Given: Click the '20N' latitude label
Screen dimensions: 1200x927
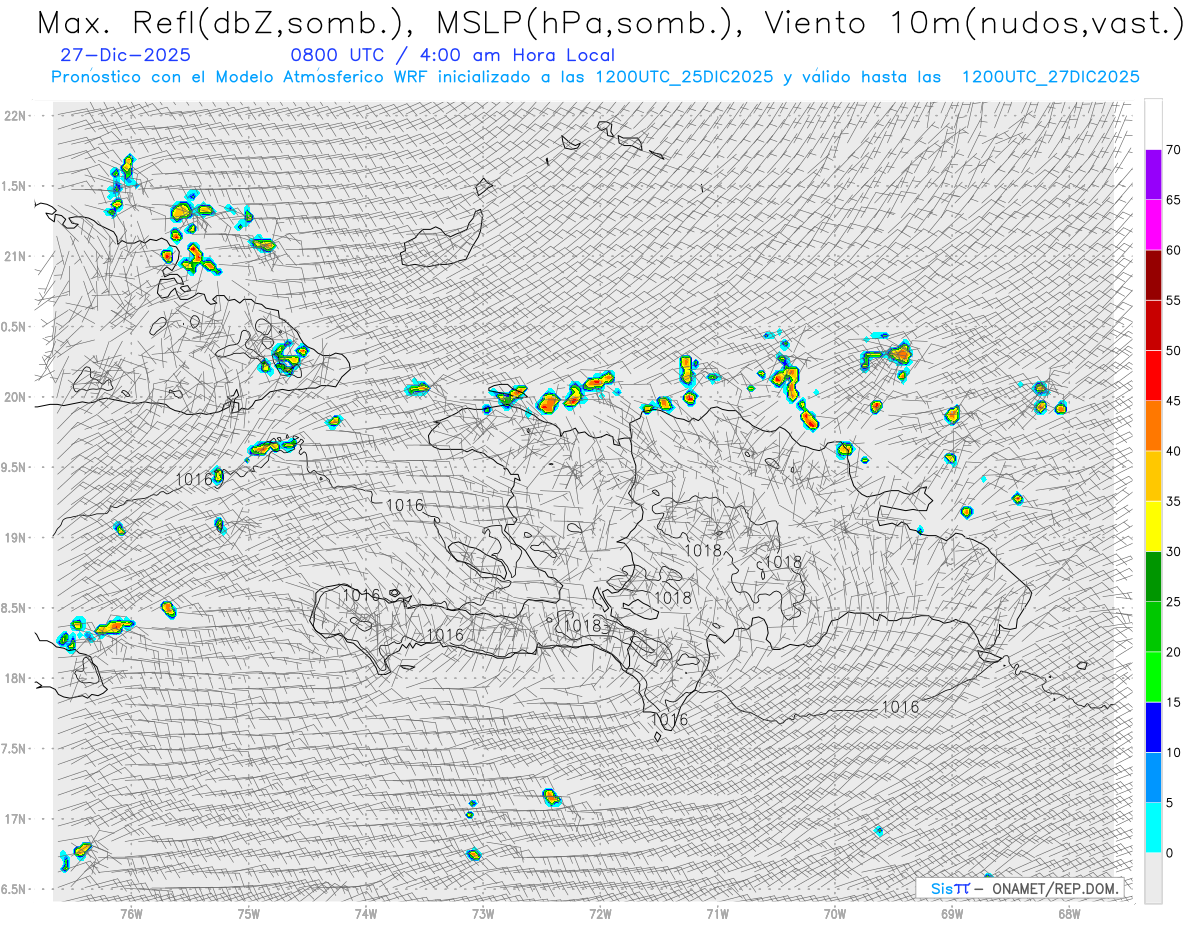Looking at the screenshot, I should click(16, 397).
